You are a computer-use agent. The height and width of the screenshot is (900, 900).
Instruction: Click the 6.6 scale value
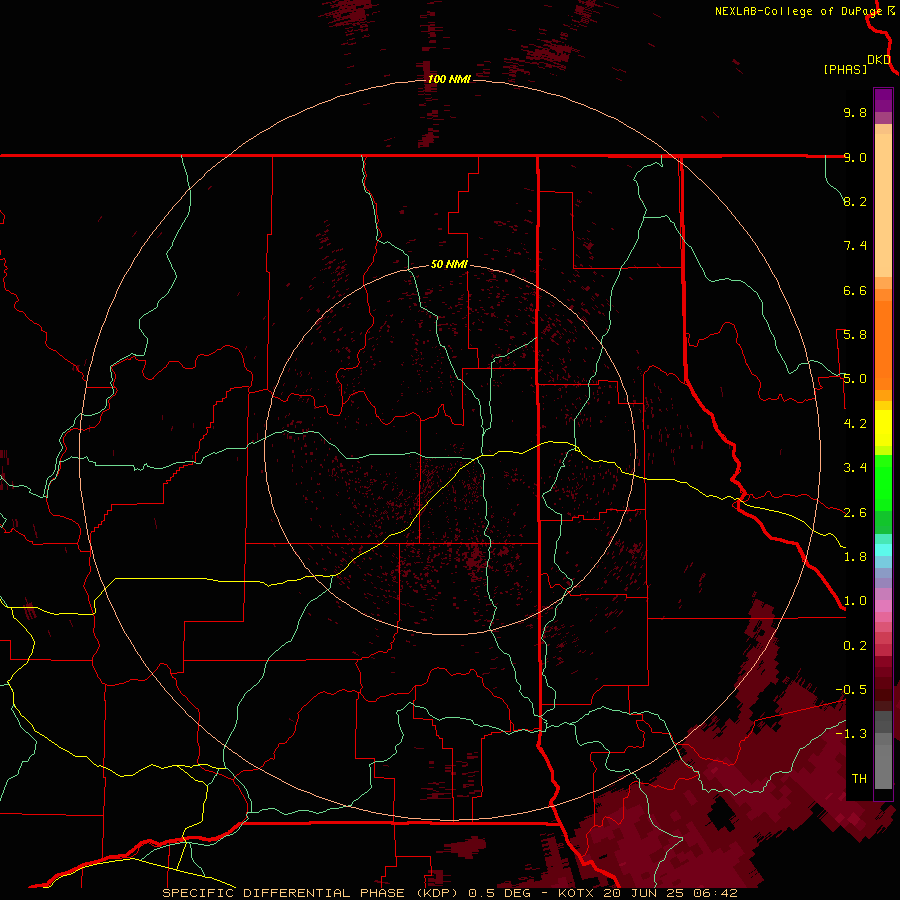(x=855, y=290)
